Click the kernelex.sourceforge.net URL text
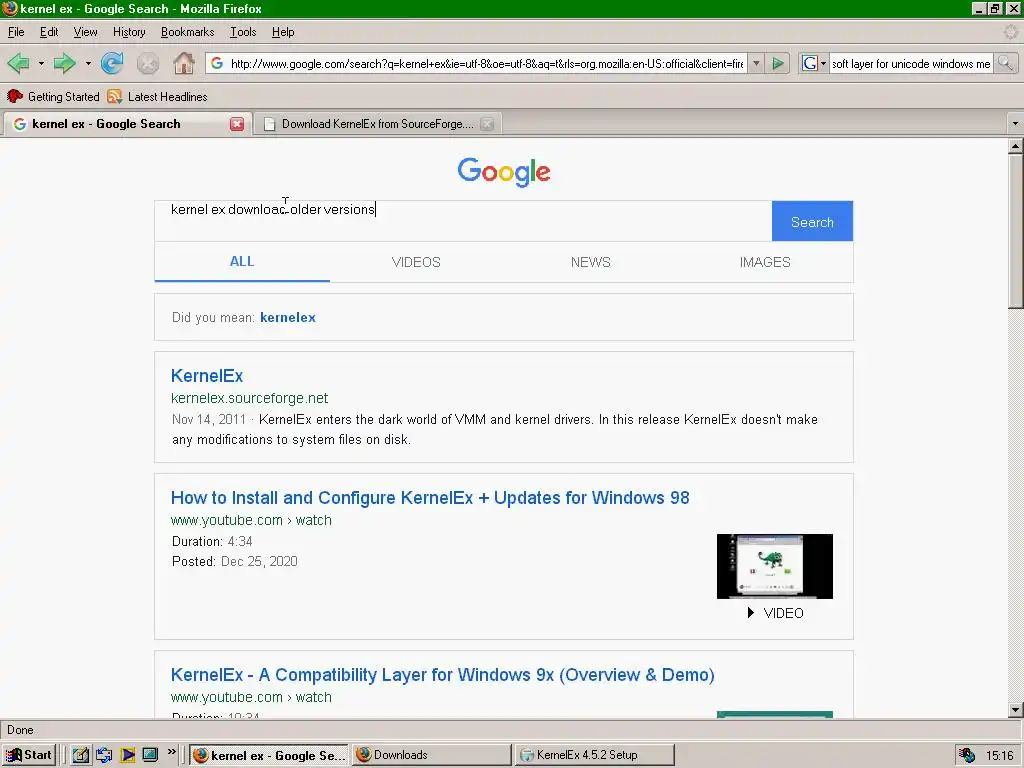The image size is (1024, 768). point(249,398)
